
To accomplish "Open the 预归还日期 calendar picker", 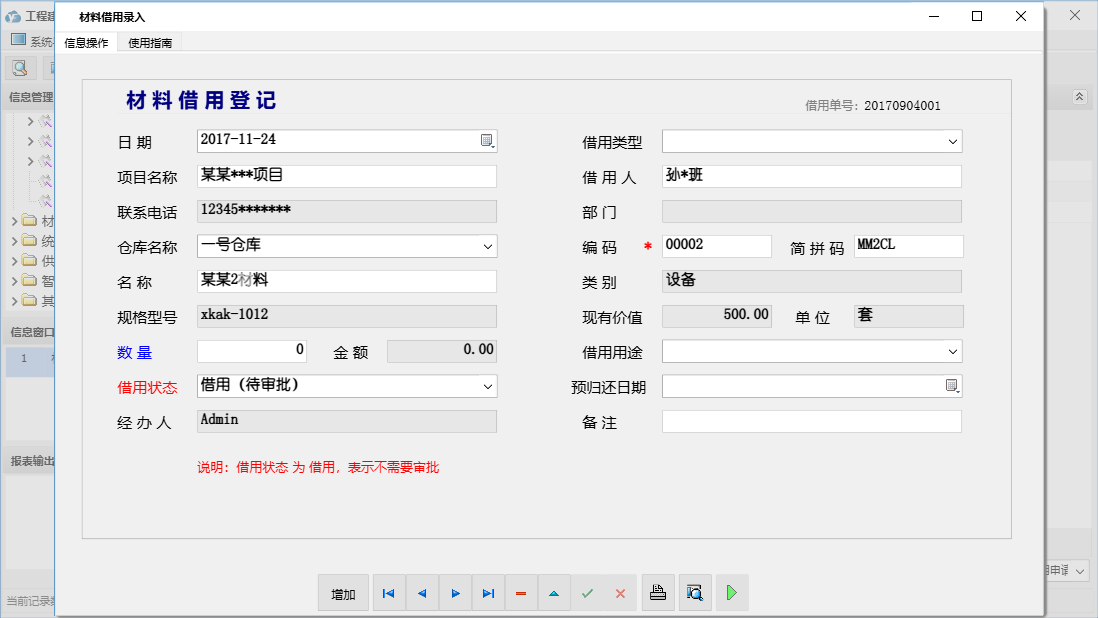I will [952, 386].
